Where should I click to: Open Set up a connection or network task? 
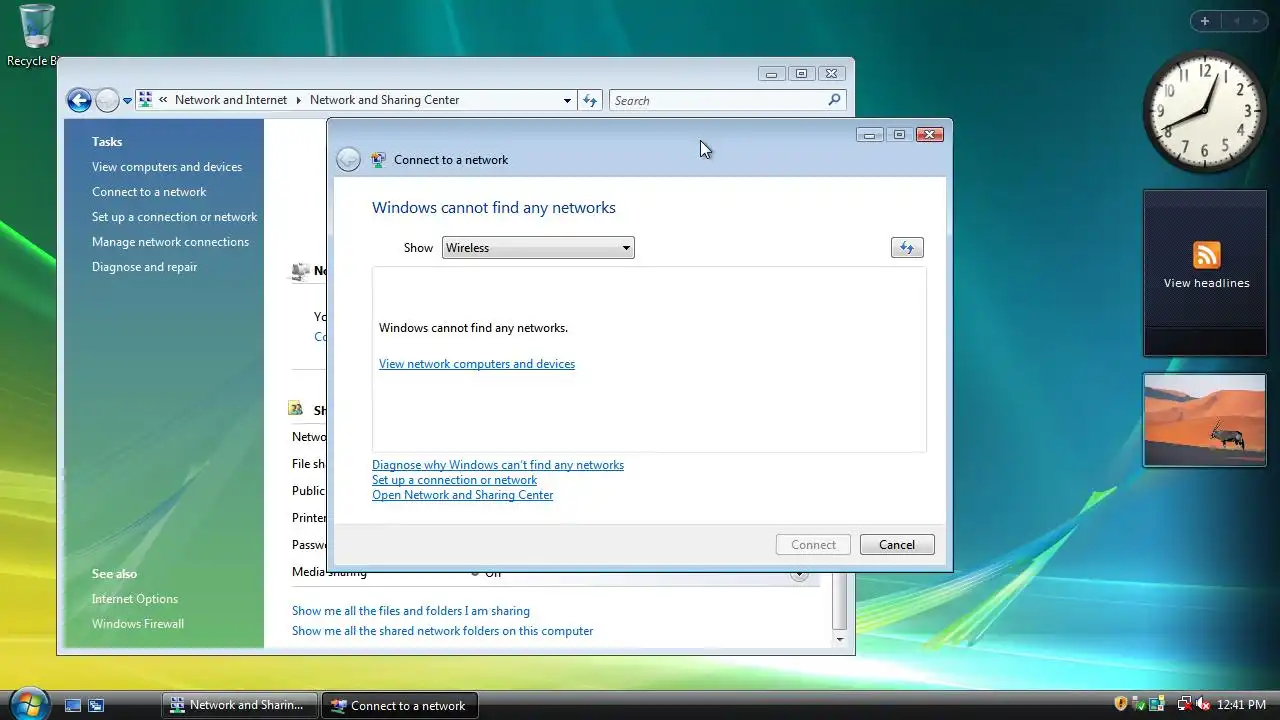[x=174, y=217]
